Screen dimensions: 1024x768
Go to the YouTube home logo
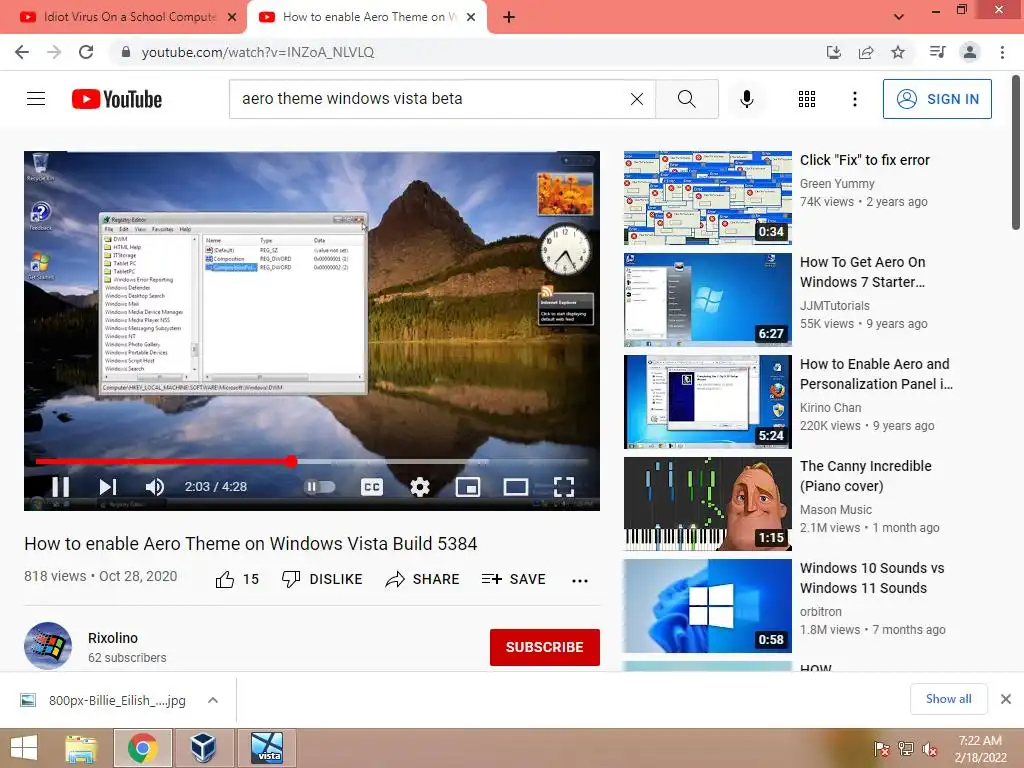(x=117, y=99)
